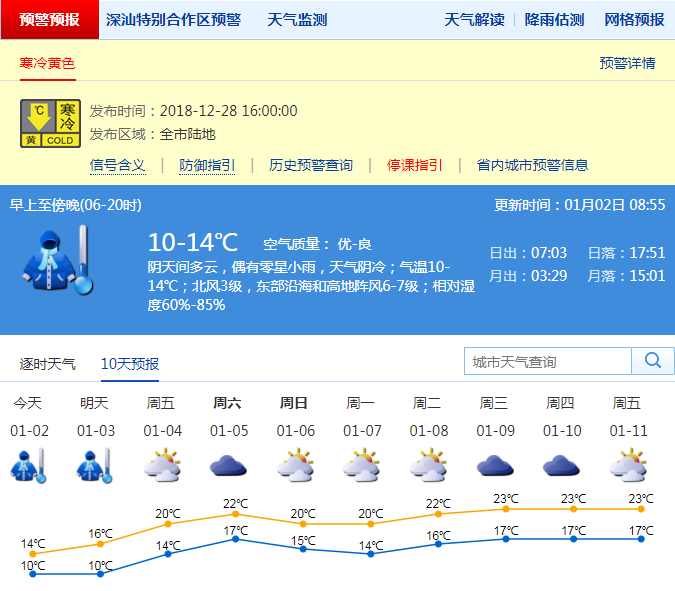Click the 01-09 overcast cloud icon

494,466
